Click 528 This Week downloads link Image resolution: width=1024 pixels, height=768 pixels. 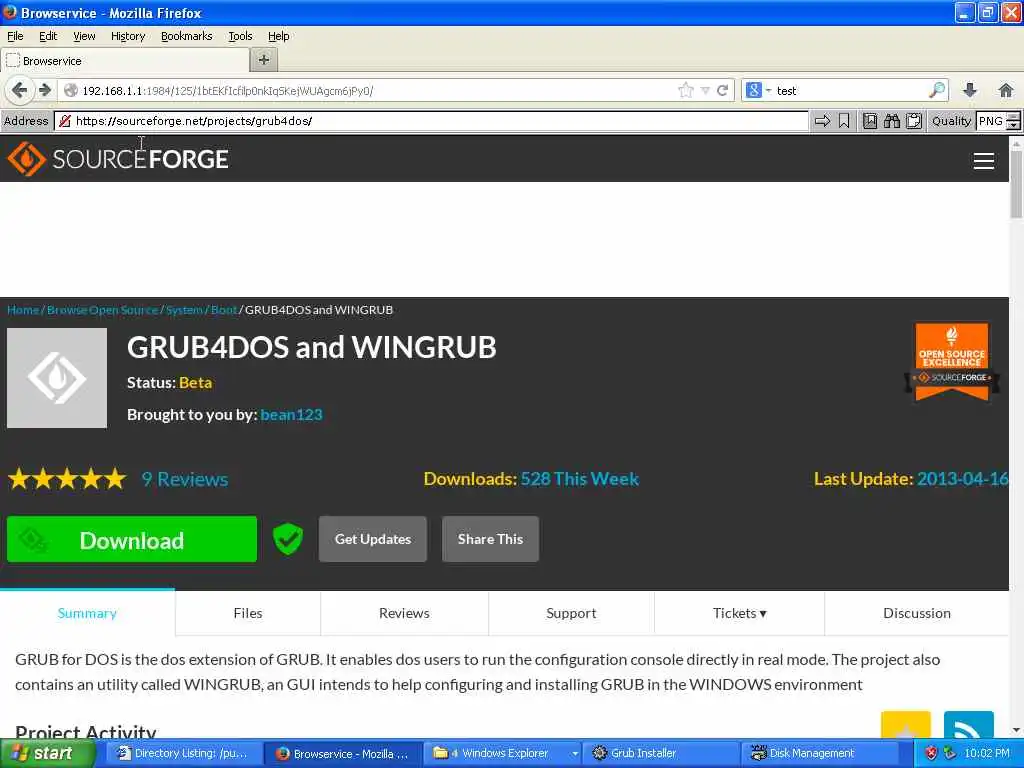[x=580, y=479]
